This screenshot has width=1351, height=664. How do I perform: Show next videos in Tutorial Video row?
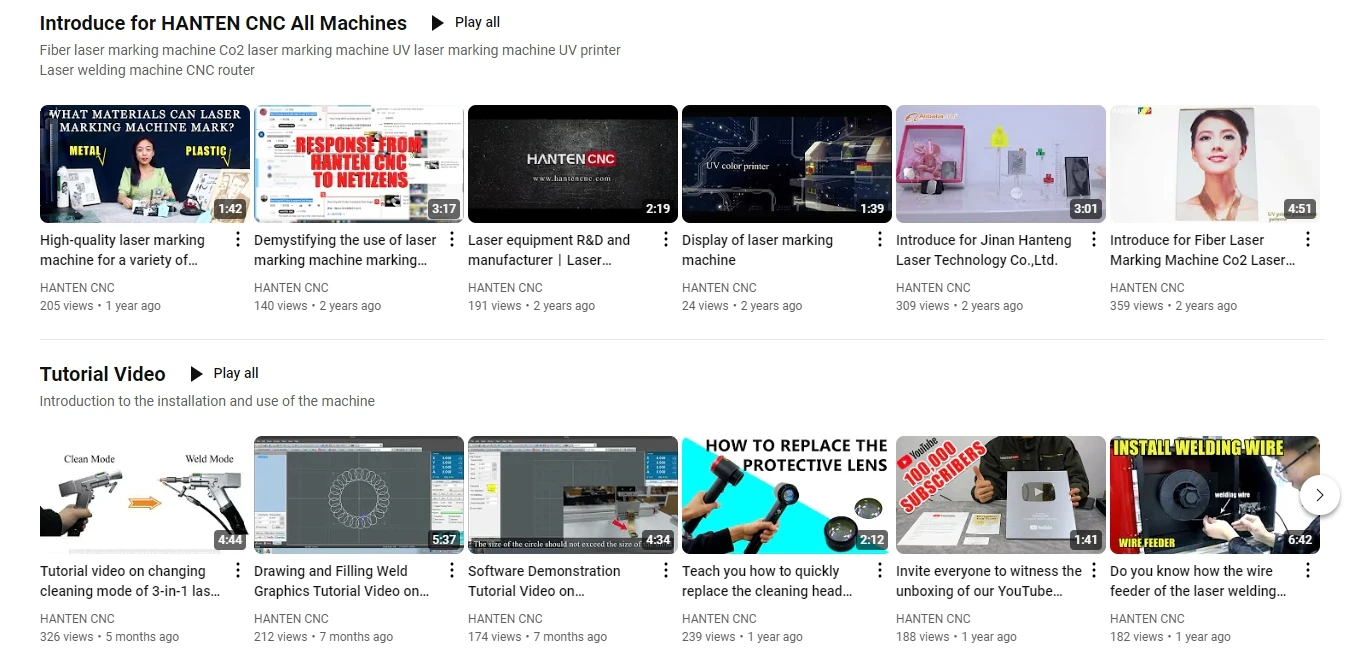coord(1320,495)
